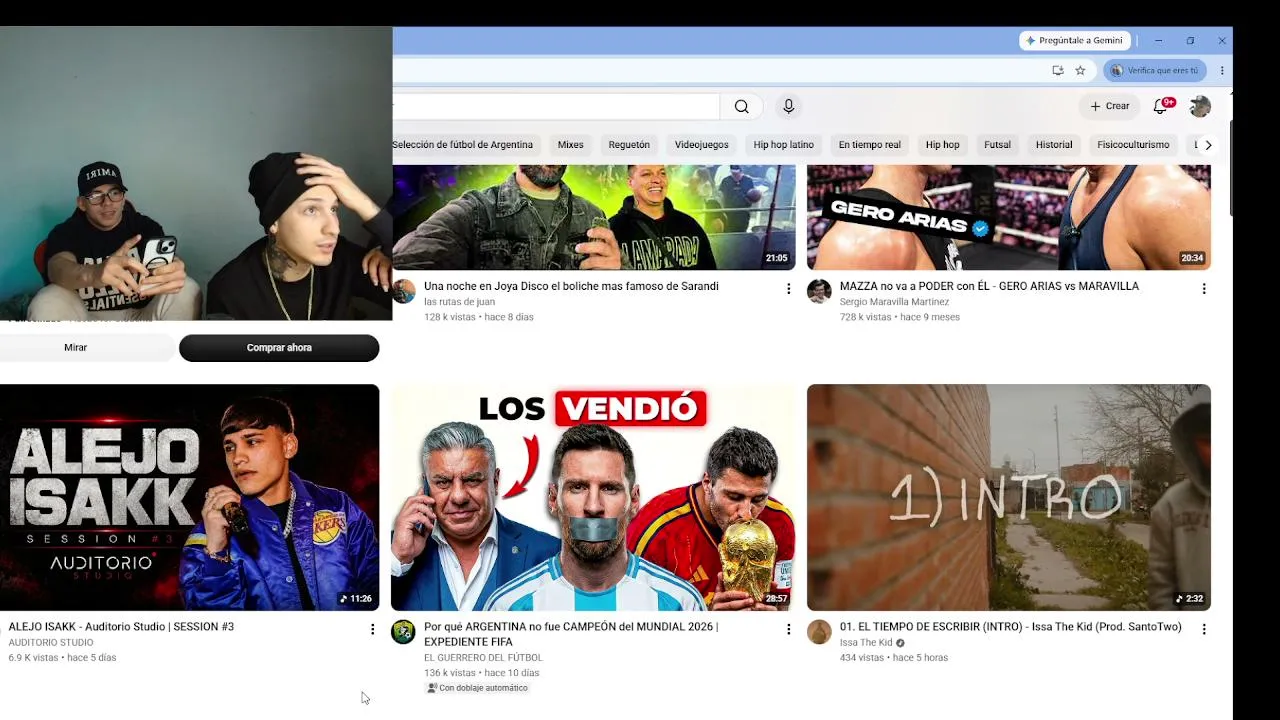
Task: Click the Comprar ahora button
Action: (x=279, y=348)
